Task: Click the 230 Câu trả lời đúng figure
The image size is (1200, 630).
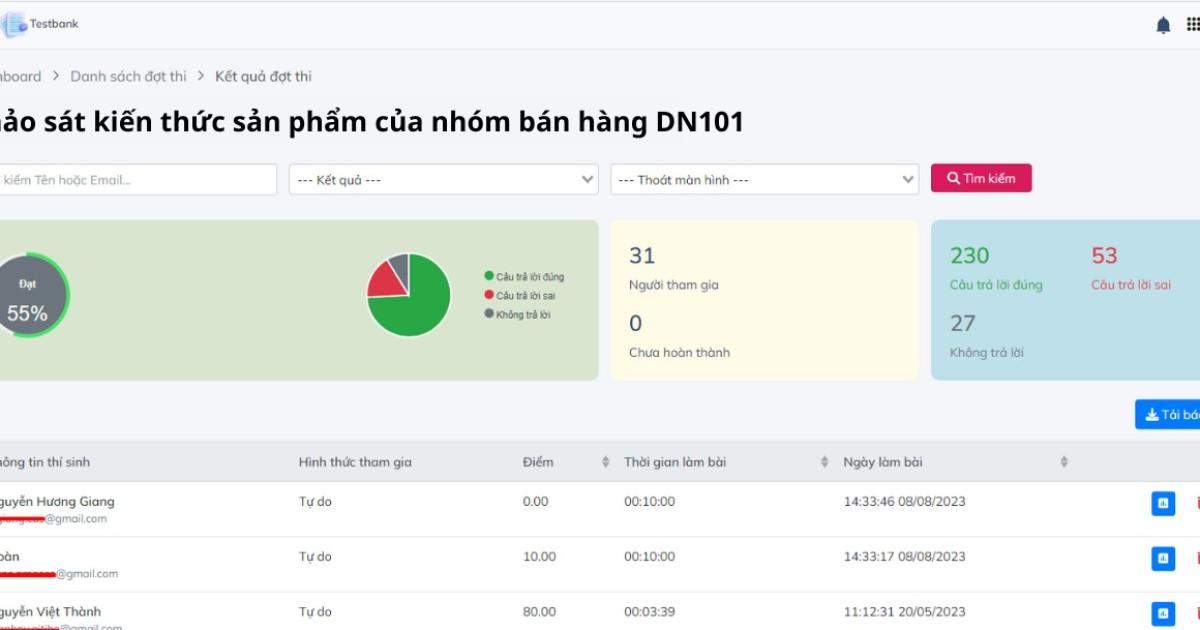Action: click(969, 256)
